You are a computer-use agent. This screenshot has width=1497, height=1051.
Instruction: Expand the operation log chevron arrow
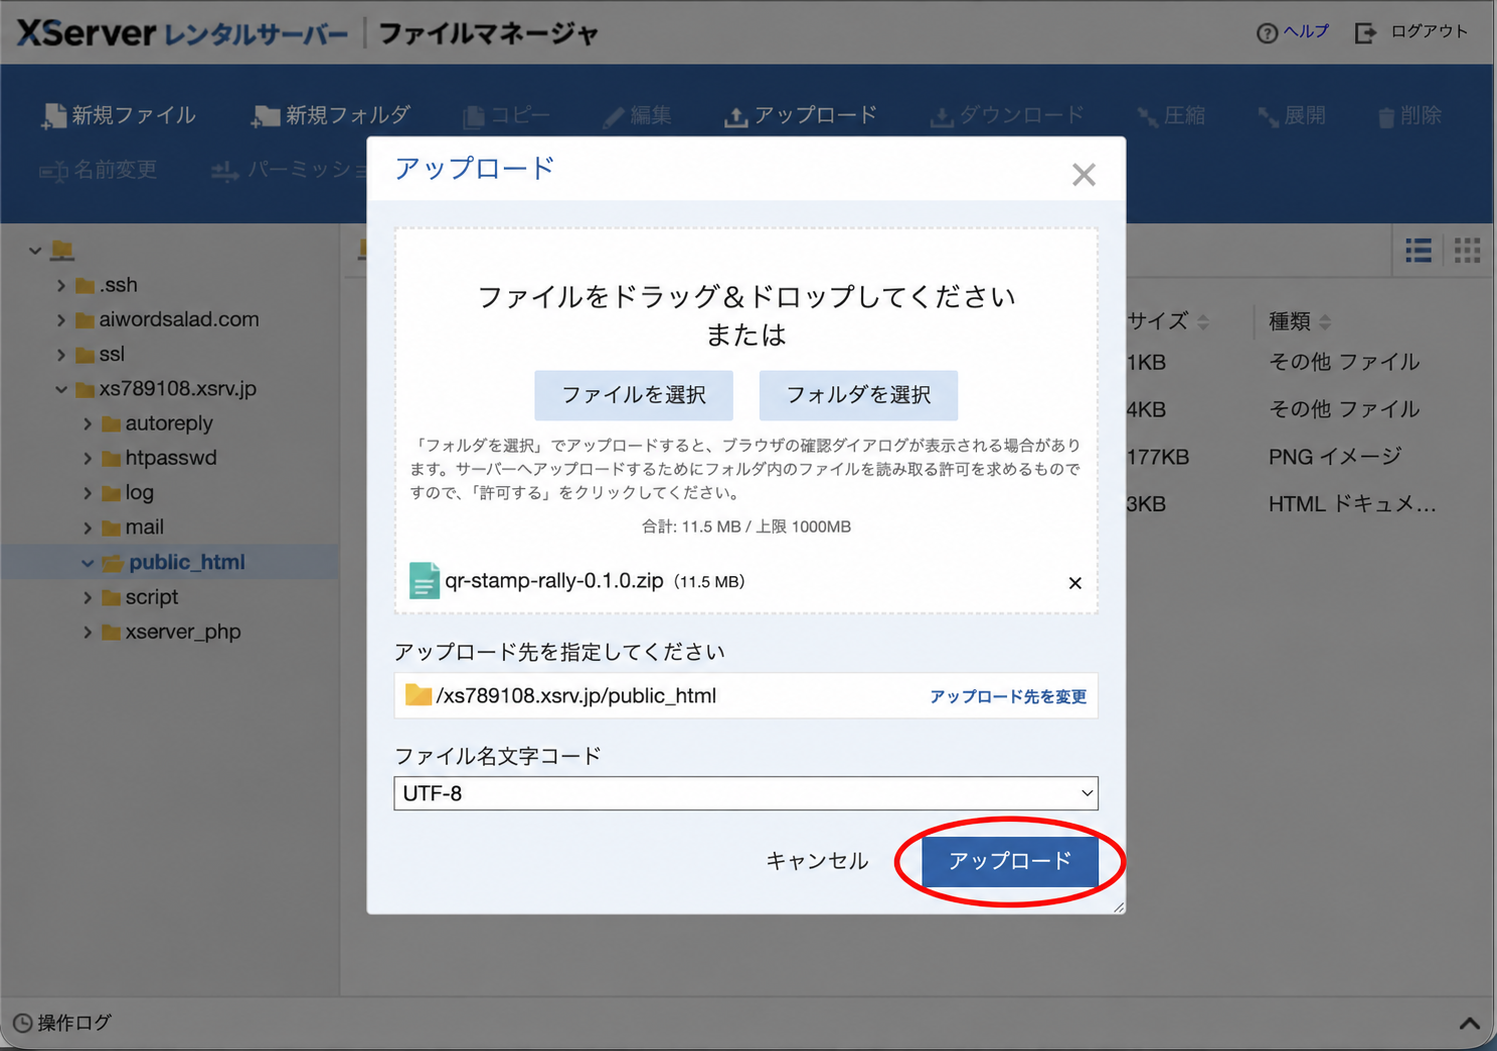click(1469, 1023)
